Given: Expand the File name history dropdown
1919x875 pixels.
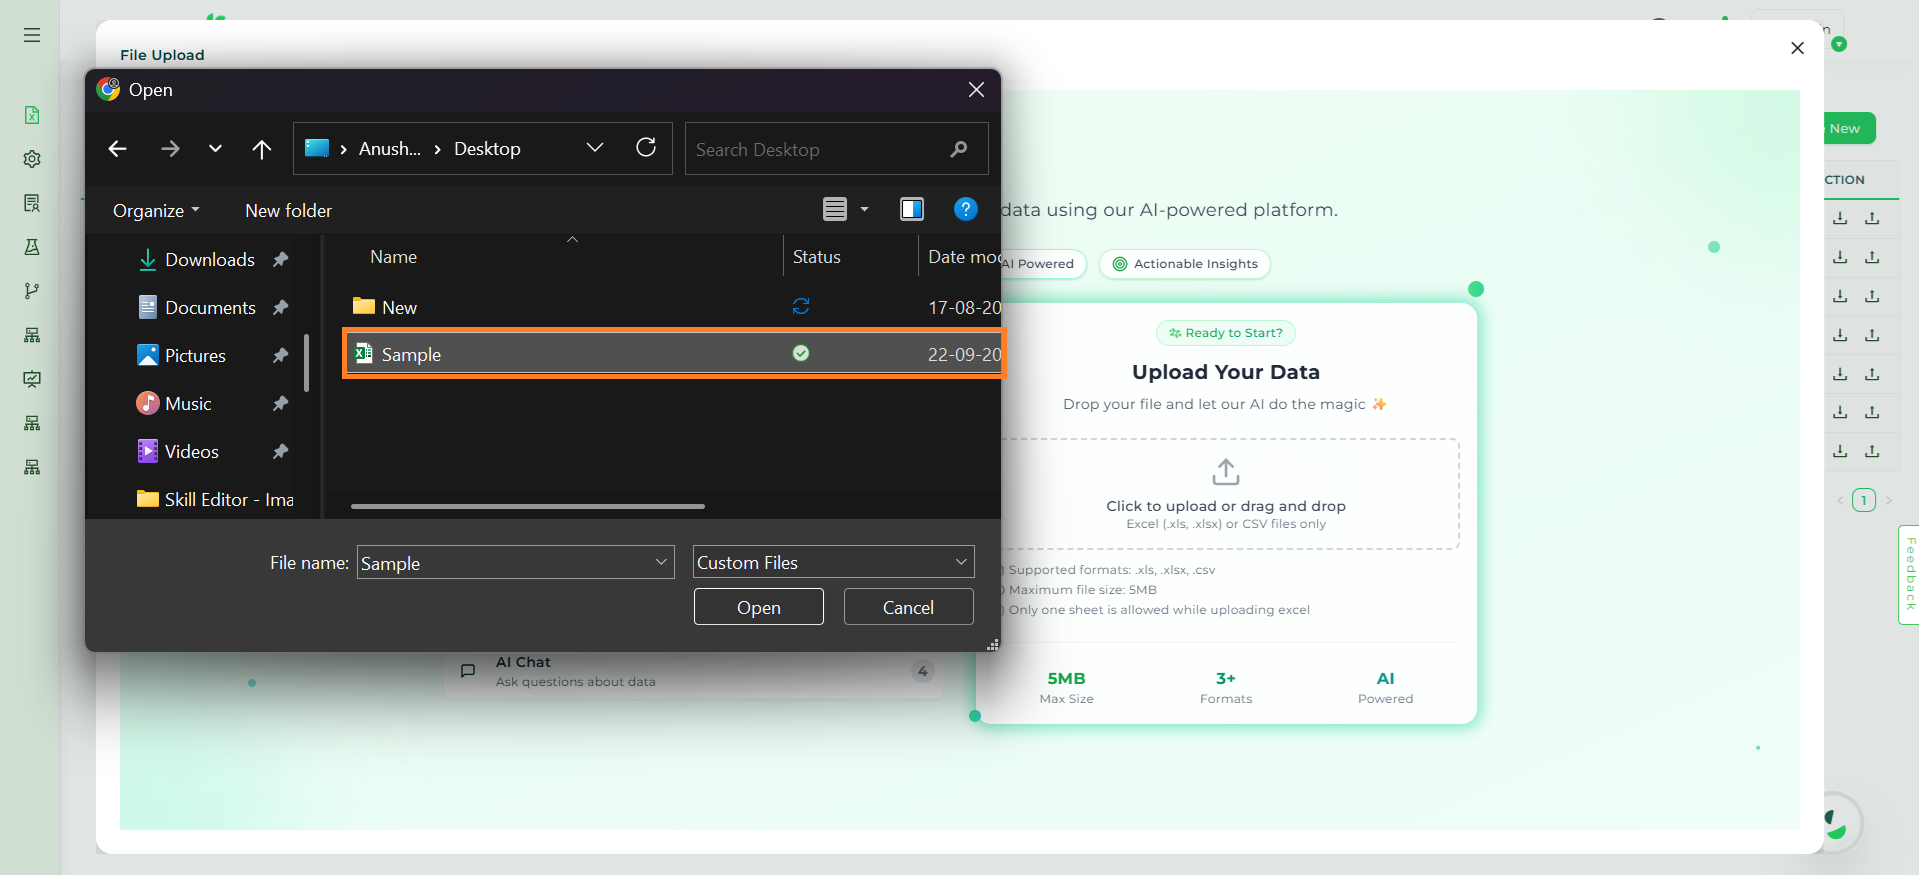Looking at the screenshot, I should (661, 563).
